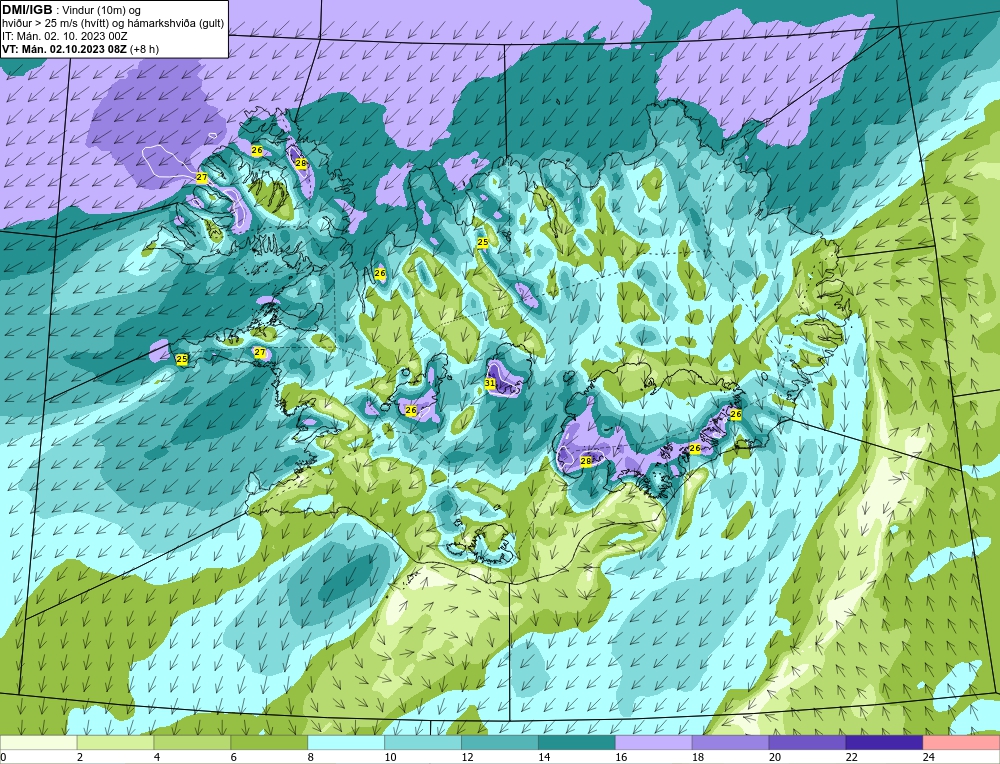Click the legend scale value 8
Viewport: 1000px width, 764px height.
tap(311, 757)
